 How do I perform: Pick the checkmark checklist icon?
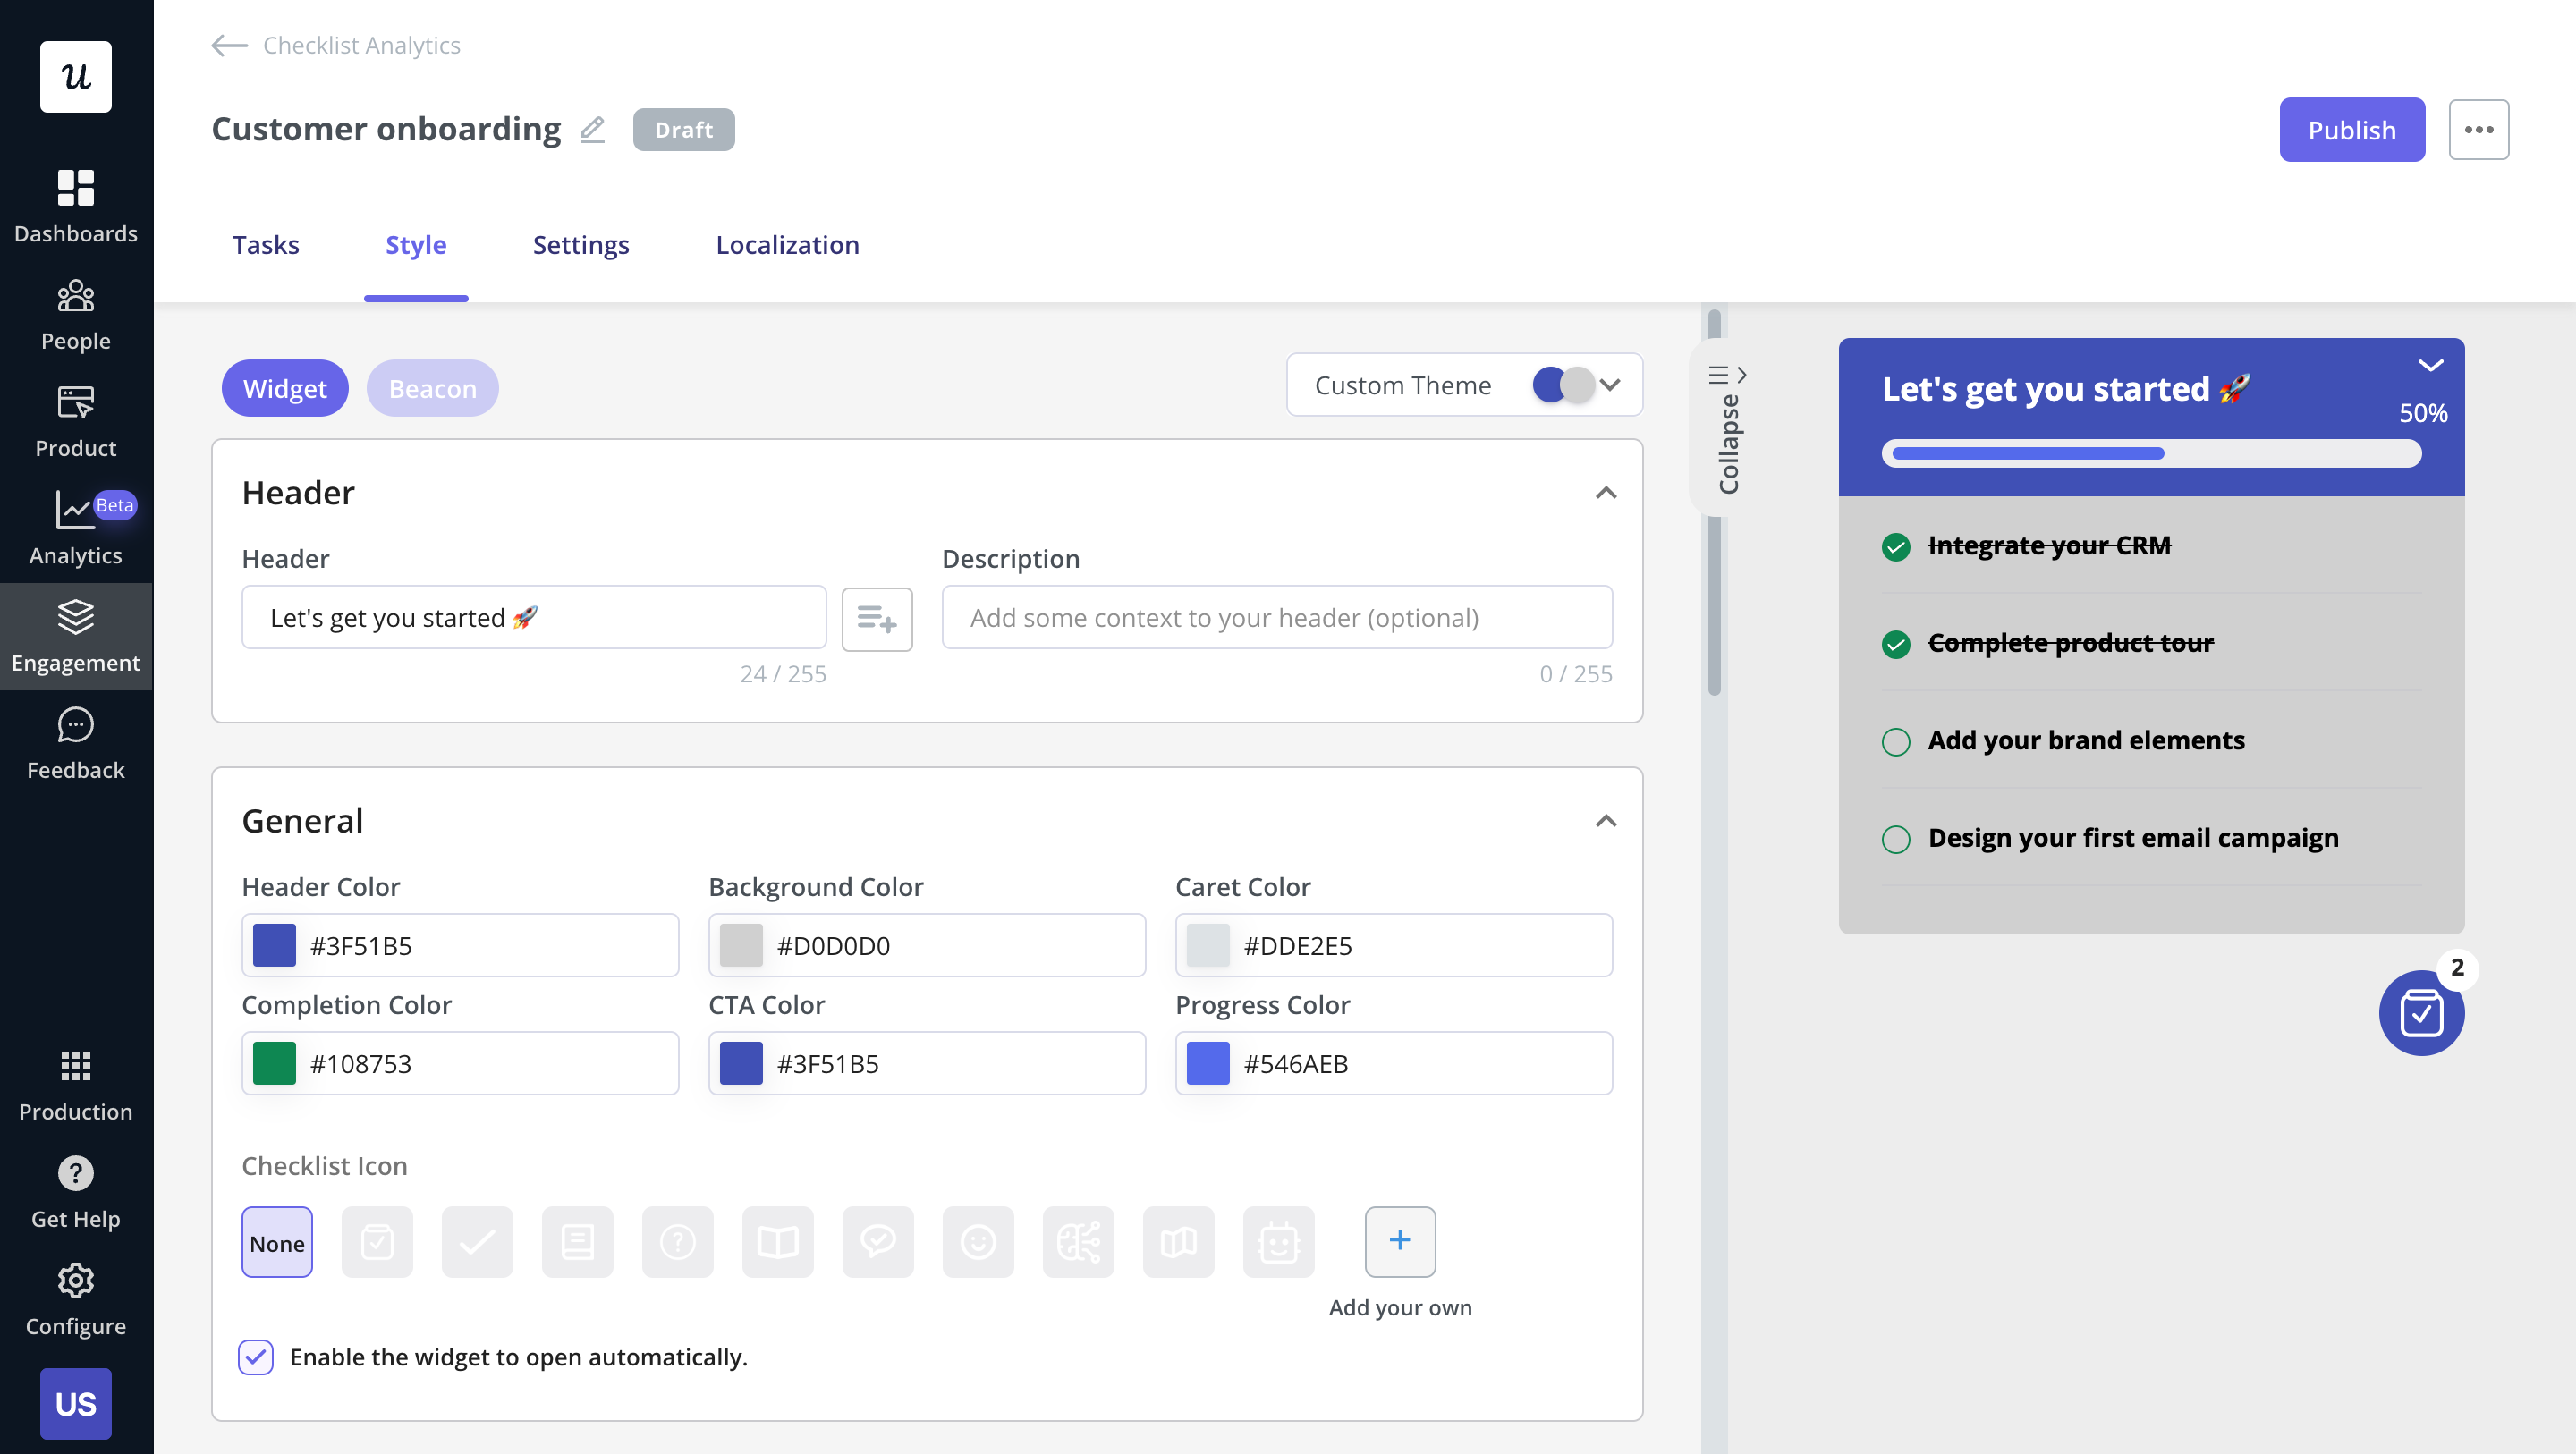477,1242
